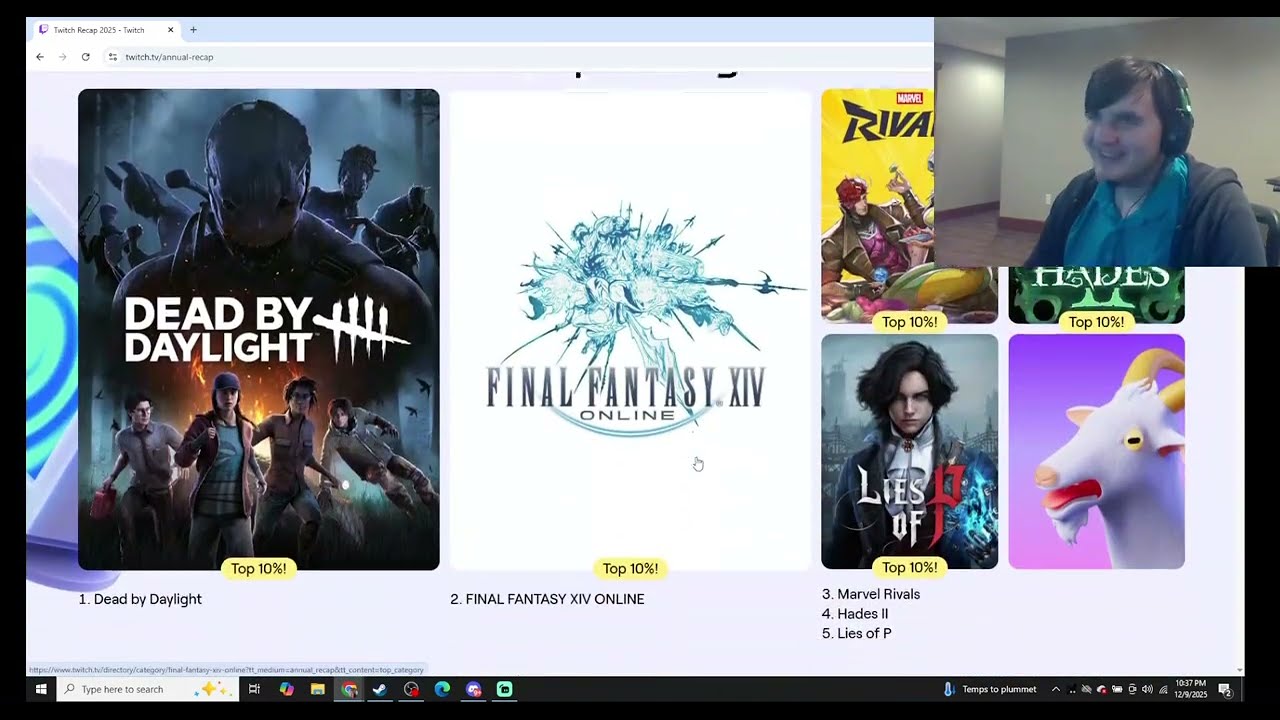Viewport: 1280px width, 720px height.
Task: Open the red-dot round taskbar app
Action: [x=411, y=689]
